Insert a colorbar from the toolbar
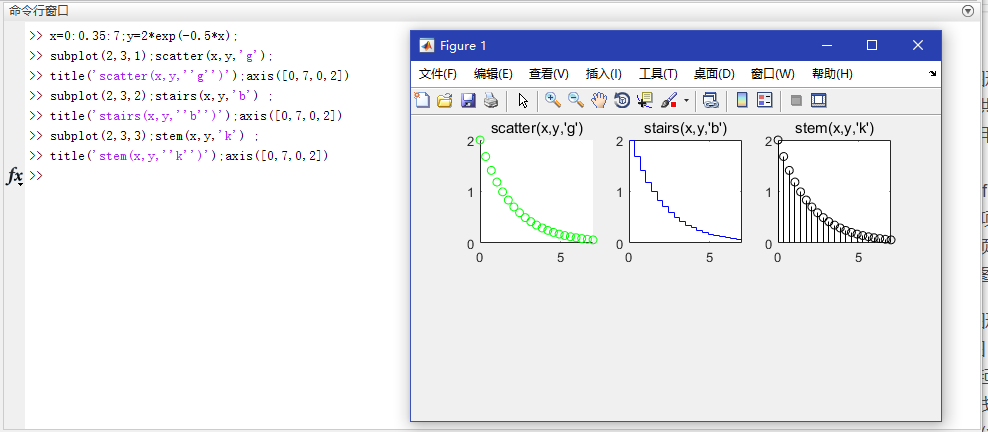The image size is (988, 432). pos(742,100)
